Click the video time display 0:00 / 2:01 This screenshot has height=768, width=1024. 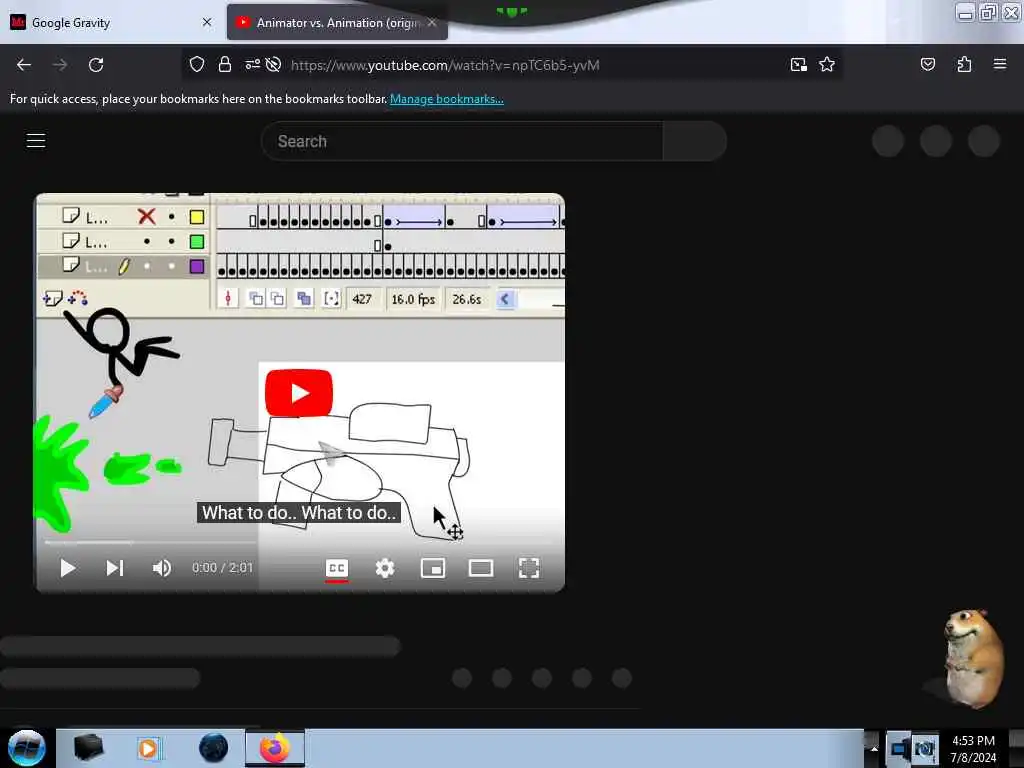click(222, 568)
